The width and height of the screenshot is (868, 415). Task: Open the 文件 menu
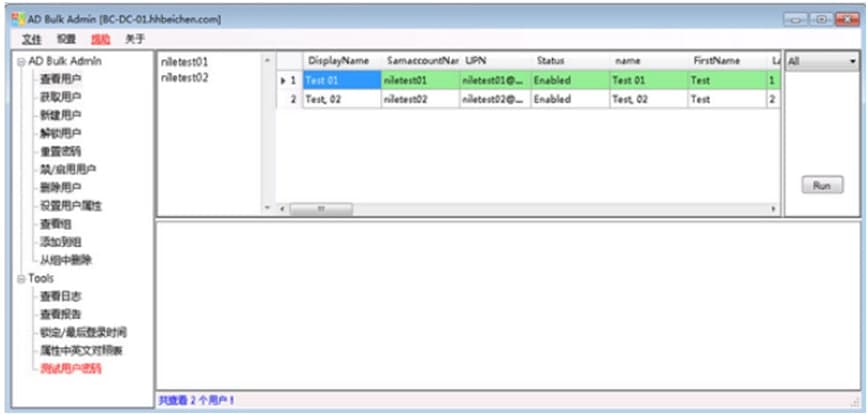pos(32,39)
